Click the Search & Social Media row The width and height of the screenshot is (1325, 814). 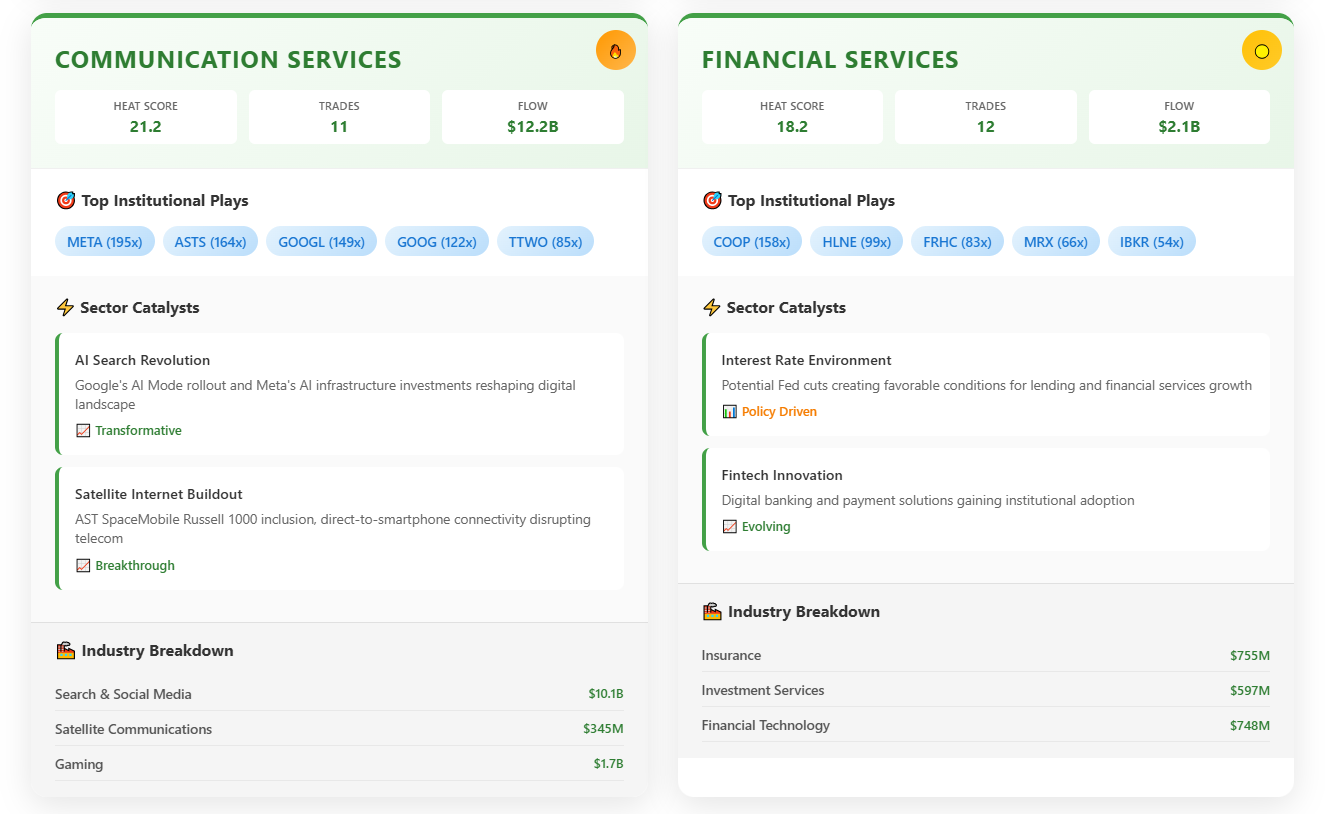(x=339, y=694)
